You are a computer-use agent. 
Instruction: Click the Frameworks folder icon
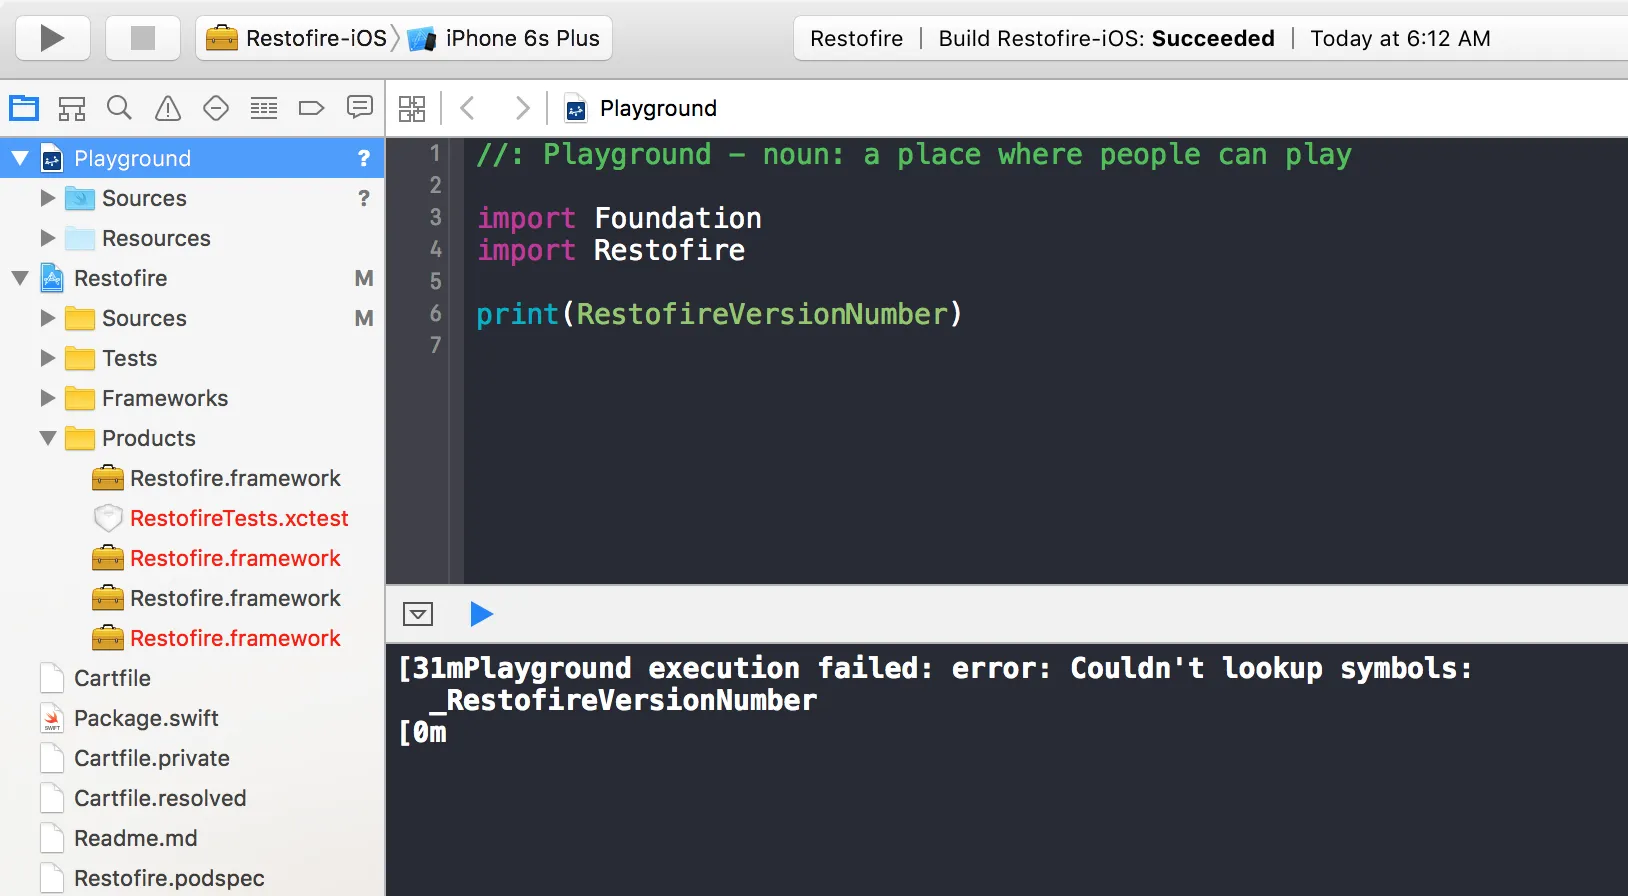pyautogui.click(x=80, y=398)
